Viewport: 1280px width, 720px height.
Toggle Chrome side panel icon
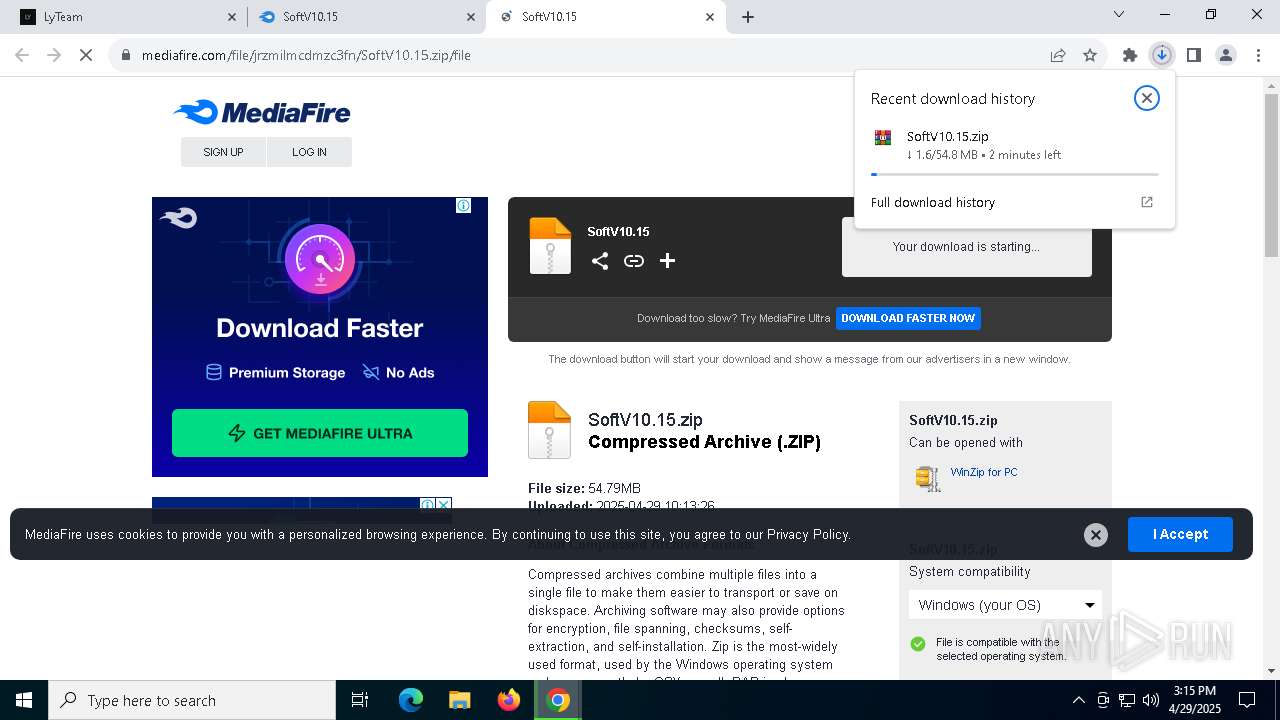pyautogui.click(x=1193, y=55)
